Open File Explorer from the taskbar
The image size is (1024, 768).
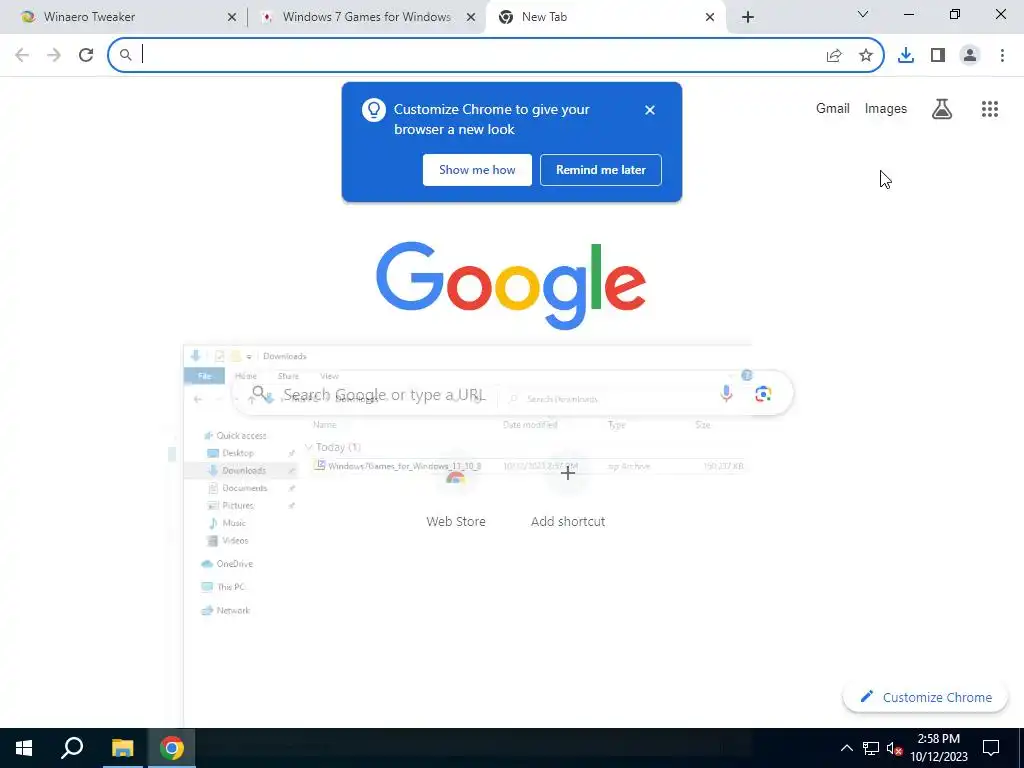pyautogui.click(x=122, y=748)
